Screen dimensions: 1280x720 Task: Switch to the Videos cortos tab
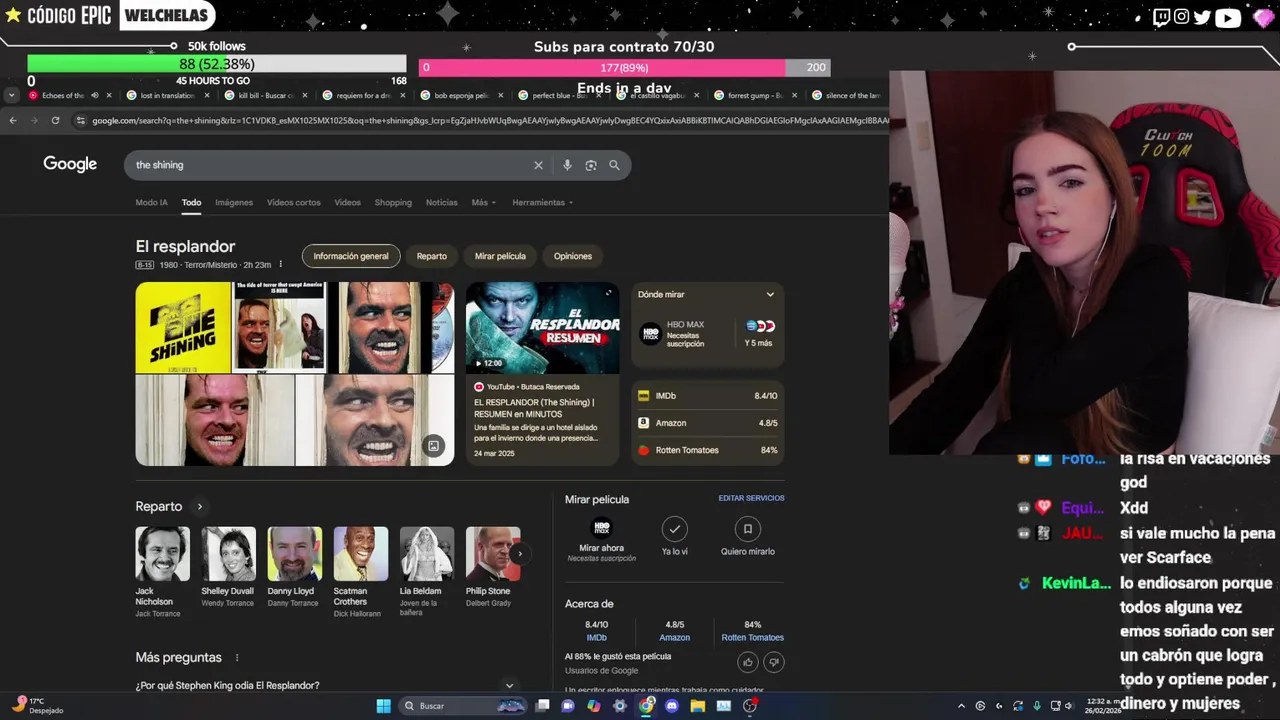(294, 202)
